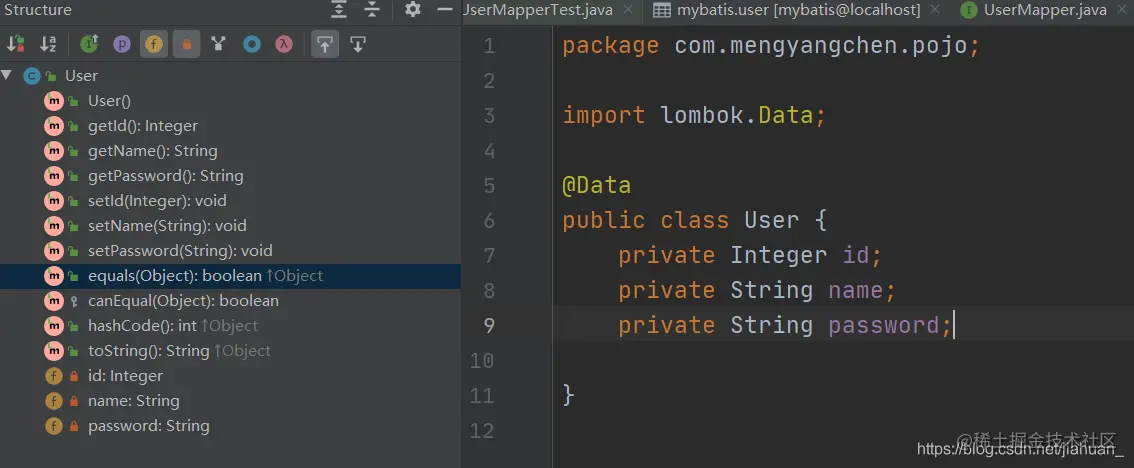Select setName(String): void method
Viewport: 1134px width, 468px height.
(x=167, y=226)
